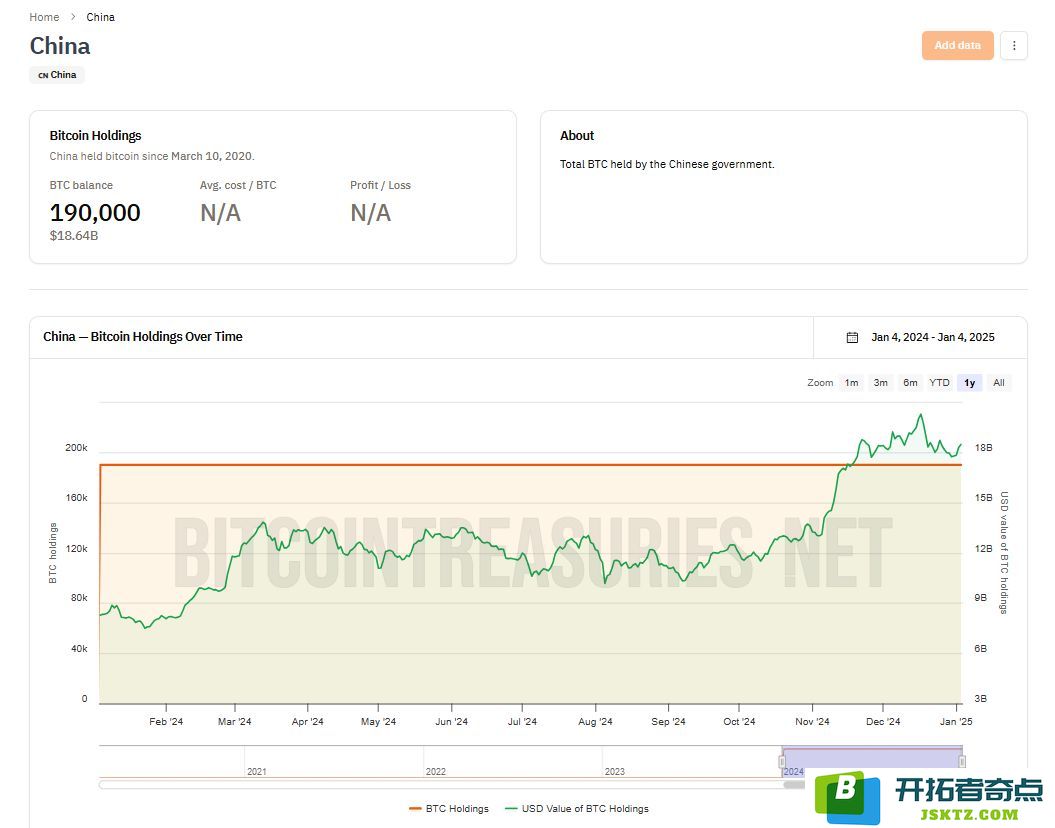Click the 'China held bitcoin since March 10, 2020.' text
Image resolution: width=1055 pixels, height=828 pixels.
(152, 156)
